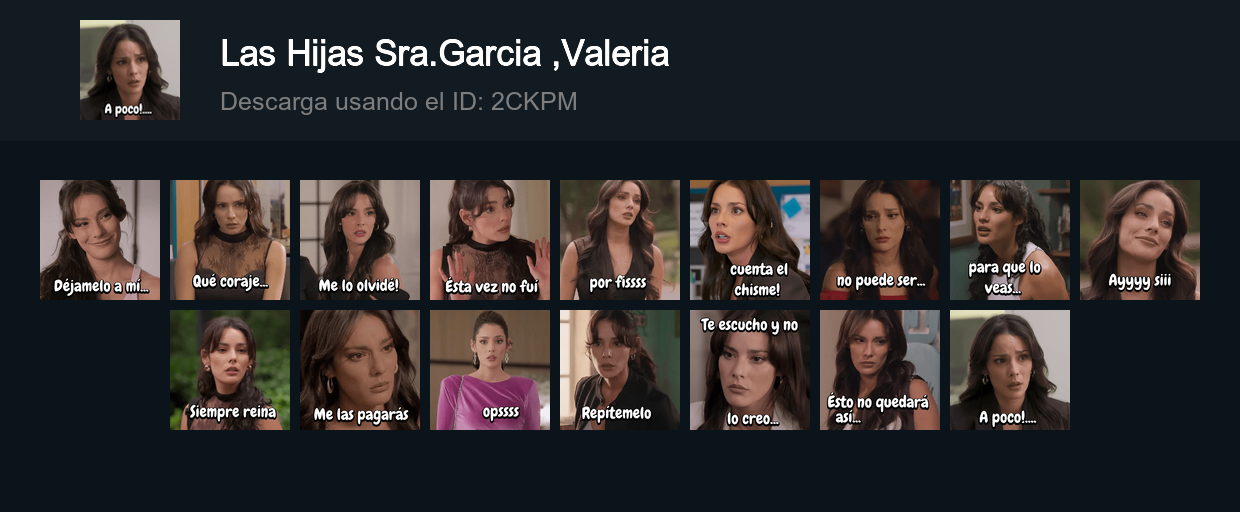This screenshot has width=1240, height=512.
Task: Select the 'no puede ser...' sticker
Action: pos(880,240)
